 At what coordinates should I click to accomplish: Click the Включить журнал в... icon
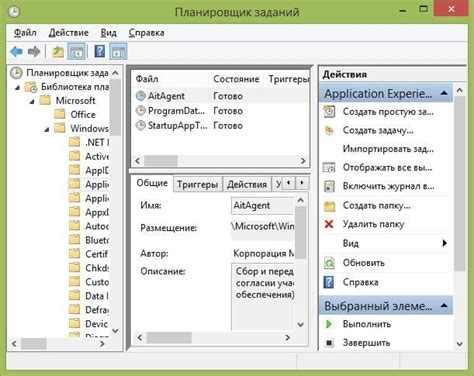(x=329, y=186)
